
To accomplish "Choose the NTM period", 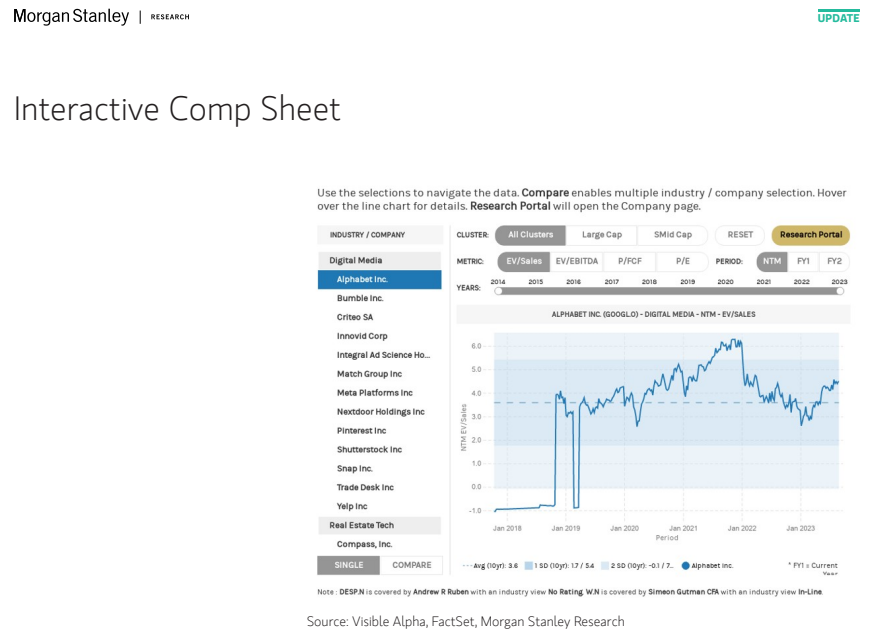I will point(772,261).
